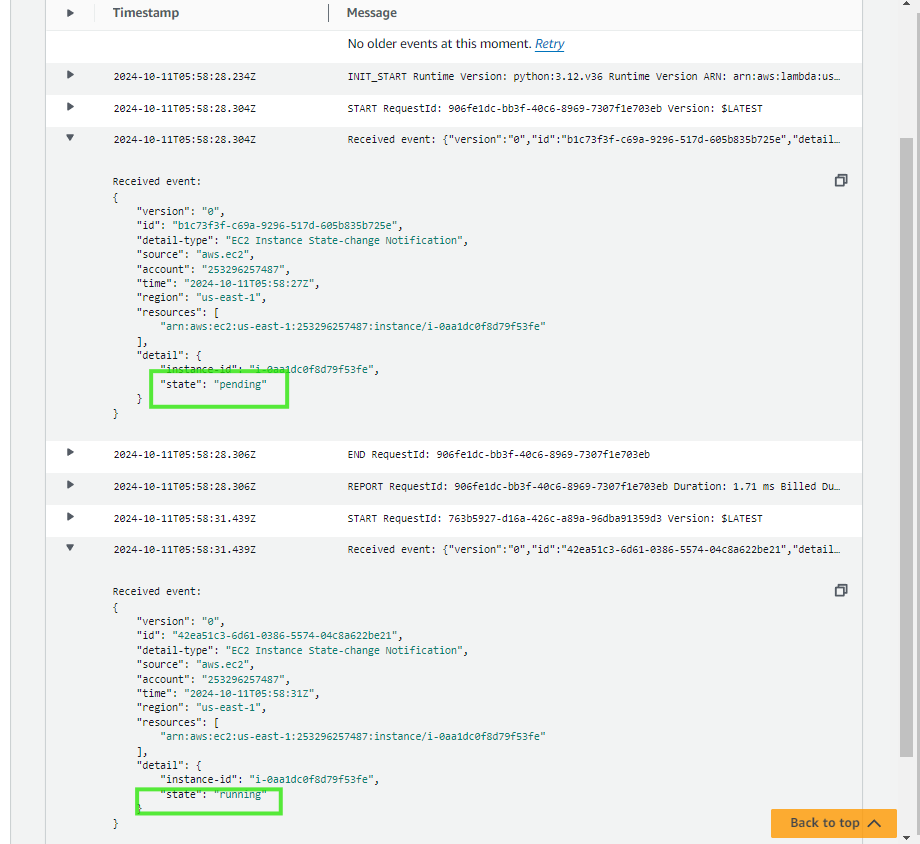
Task: Click the 05:58:31.439Z START row timestamp
Action: pyautogui.click(x=185, y=519)
